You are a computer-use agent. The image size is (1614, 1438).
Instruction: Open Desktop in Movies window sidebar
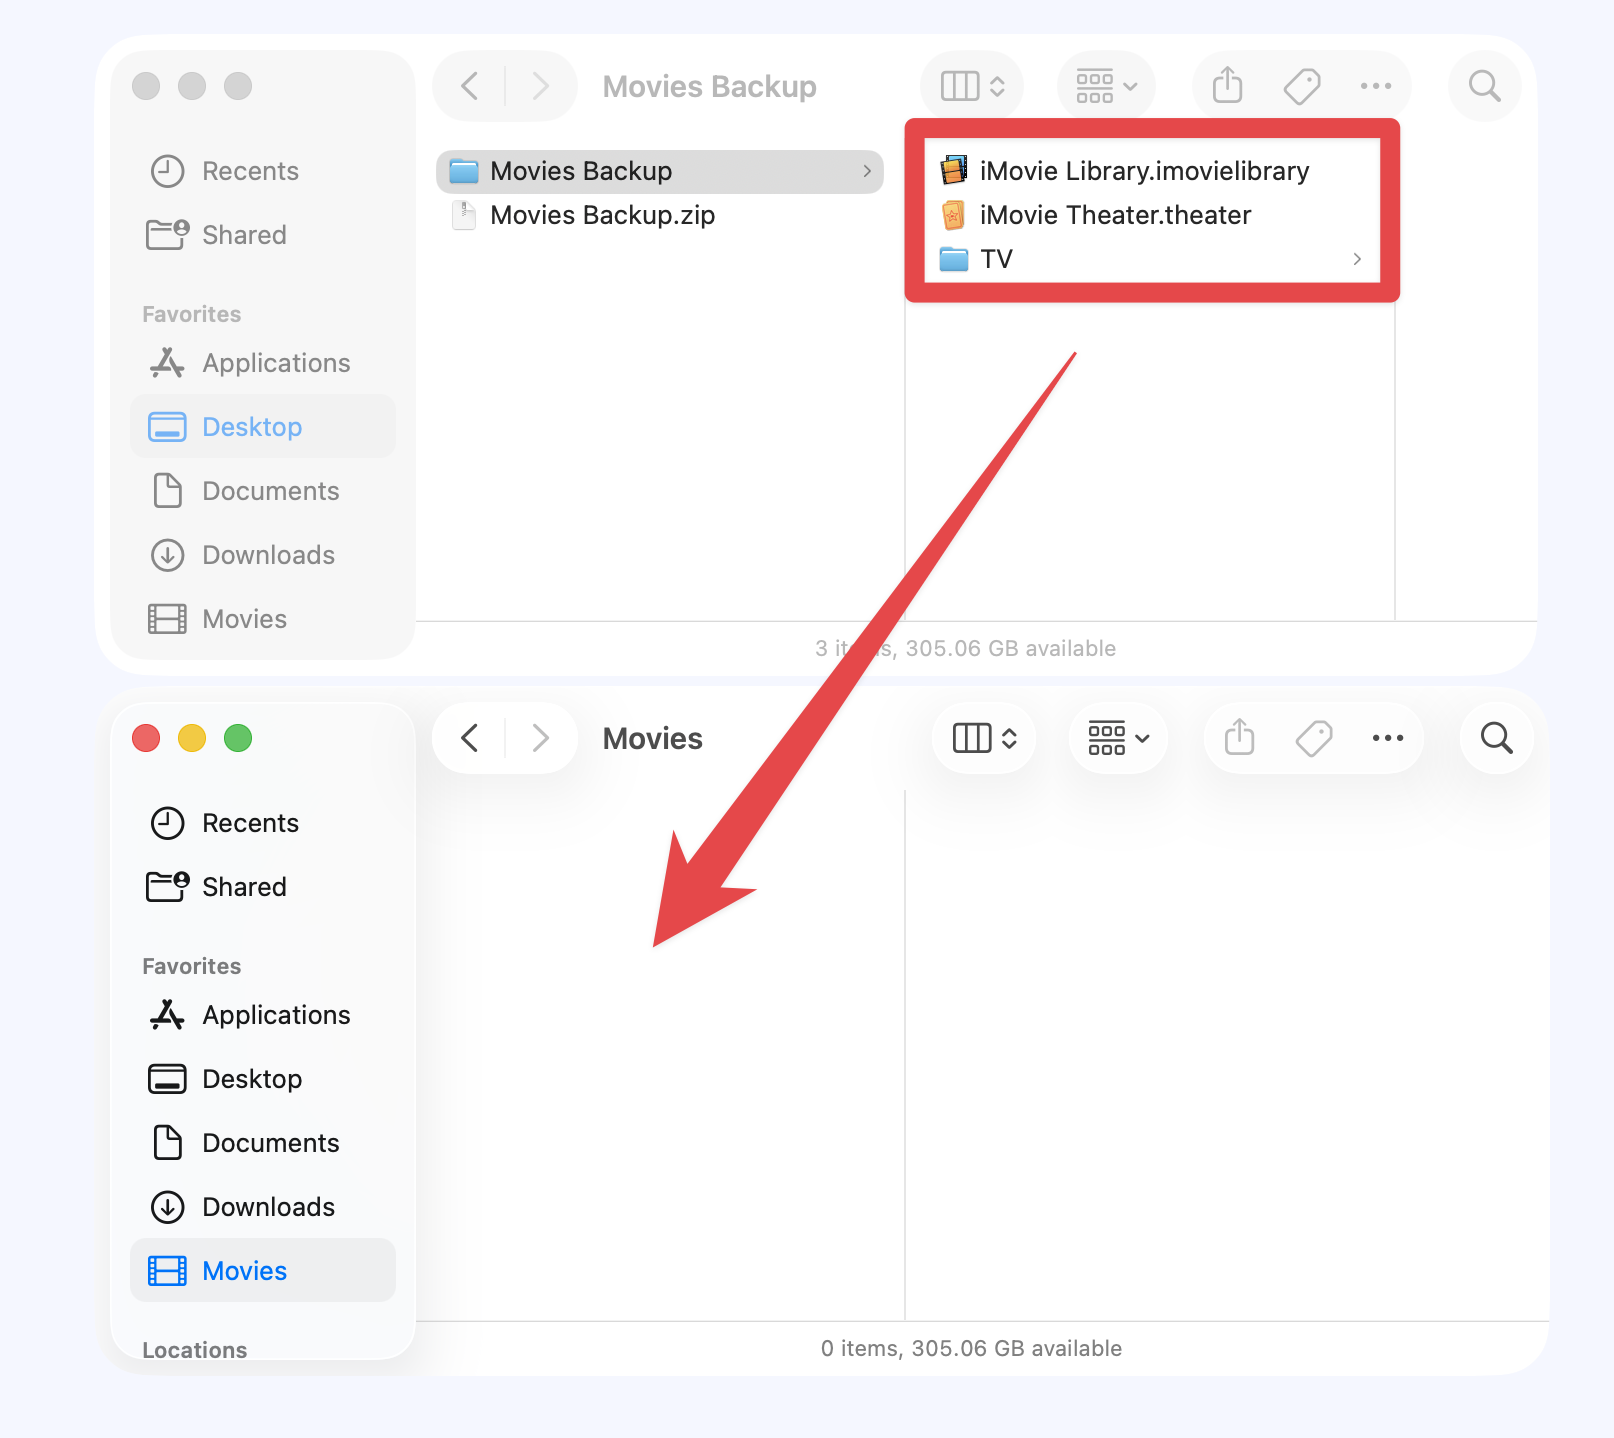[263, 1079]
